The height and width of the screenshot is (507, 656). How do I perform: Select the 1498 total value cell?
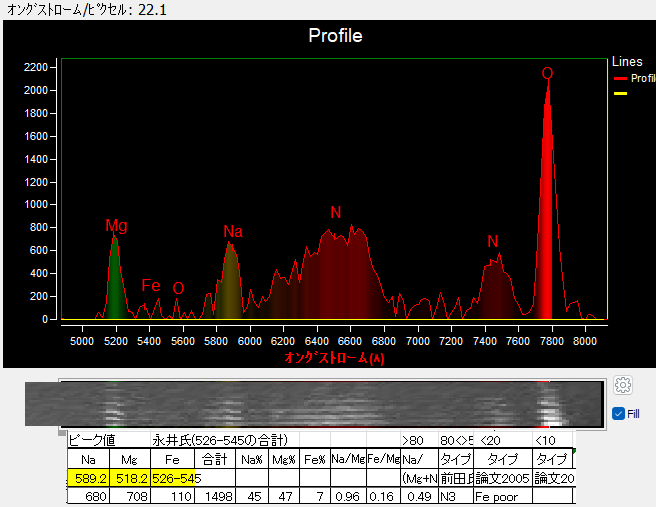215,497
